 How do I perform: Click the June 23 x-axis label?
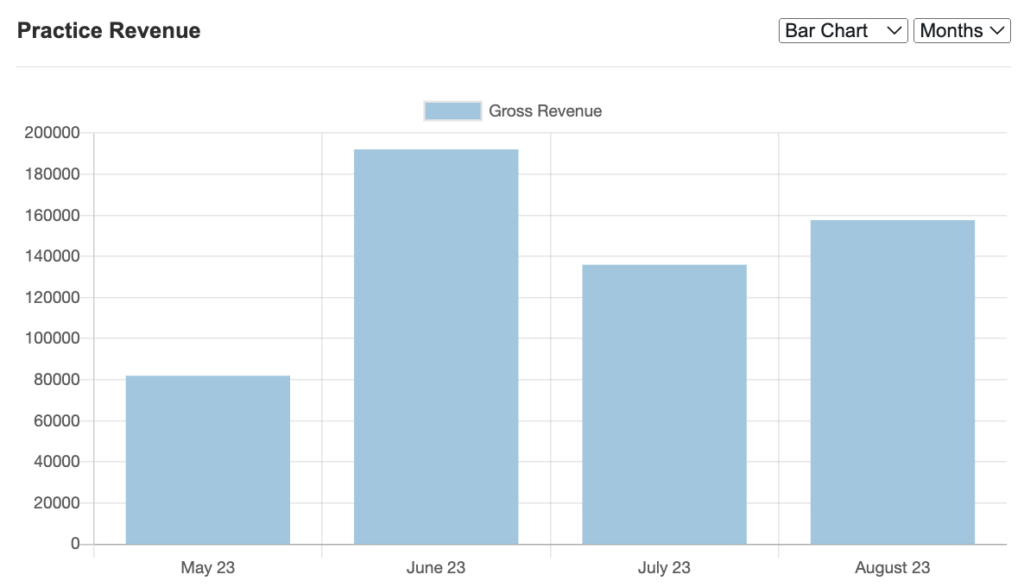pyautogui.click(x=436, y=568)
